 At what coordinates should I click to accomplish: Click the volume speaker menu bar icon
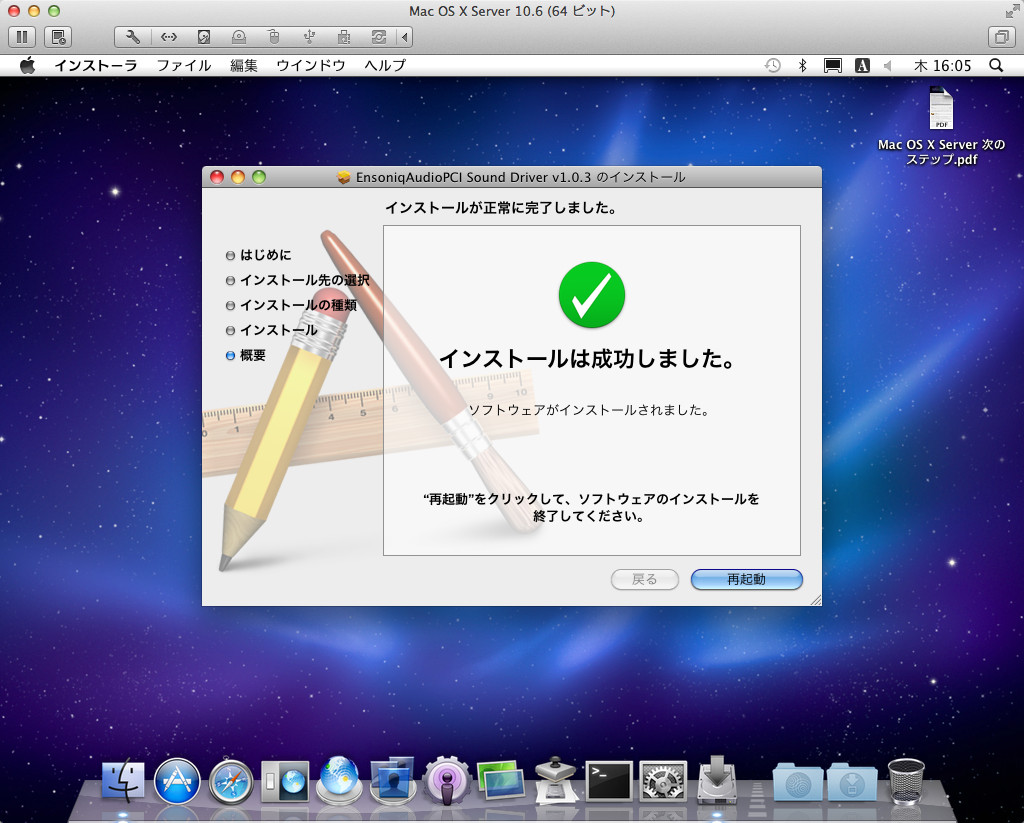point(888,65)
